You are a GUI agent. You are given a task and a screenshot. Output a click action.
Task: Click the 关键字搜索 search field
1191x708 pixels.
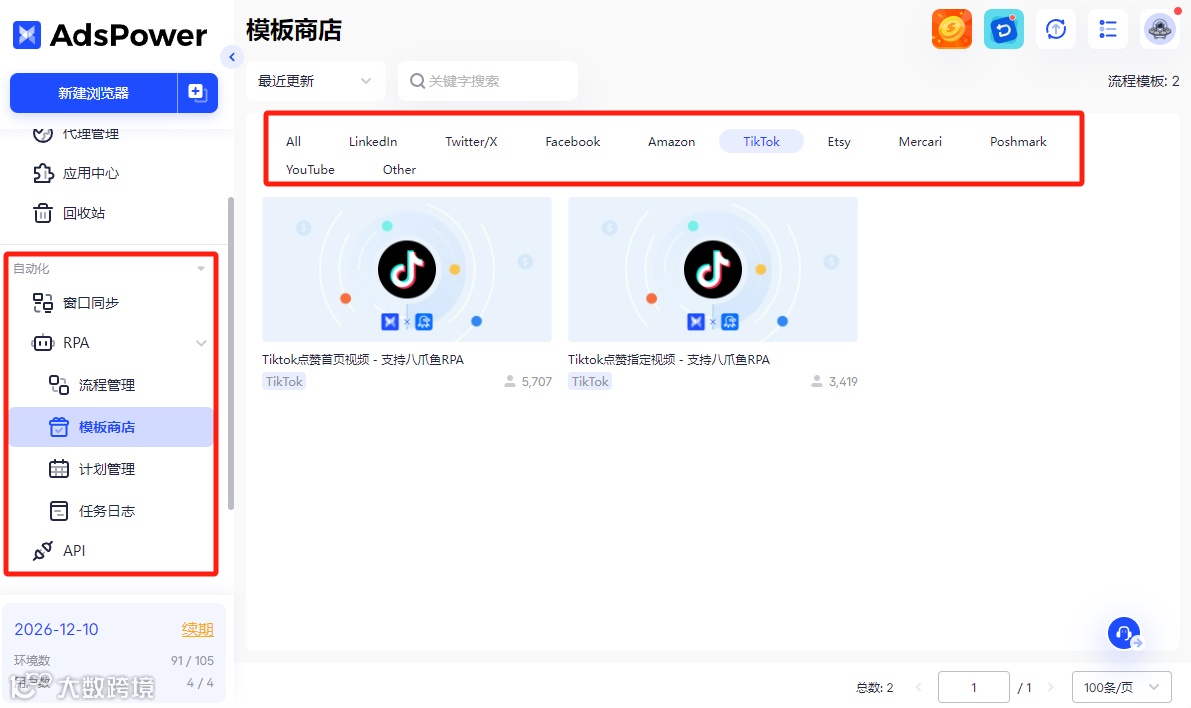coord(488,81)
